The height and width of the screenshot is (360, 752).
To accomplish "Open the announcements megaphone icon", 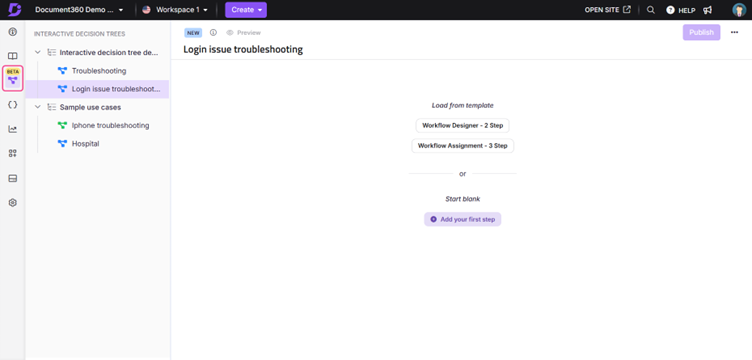I will coord(707,10).
